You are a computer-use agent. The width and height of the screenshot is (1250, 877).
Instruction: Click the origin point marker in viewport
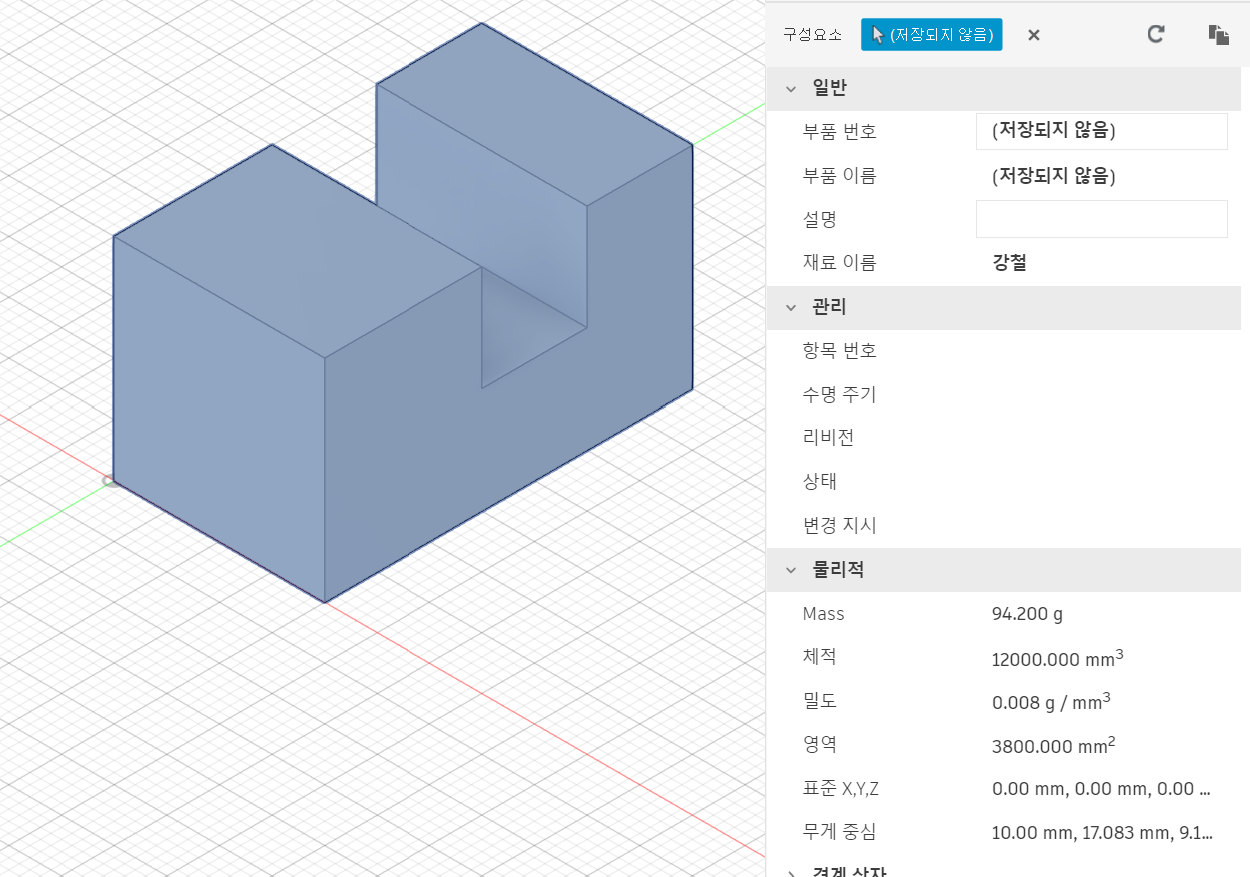click(108, 481)
